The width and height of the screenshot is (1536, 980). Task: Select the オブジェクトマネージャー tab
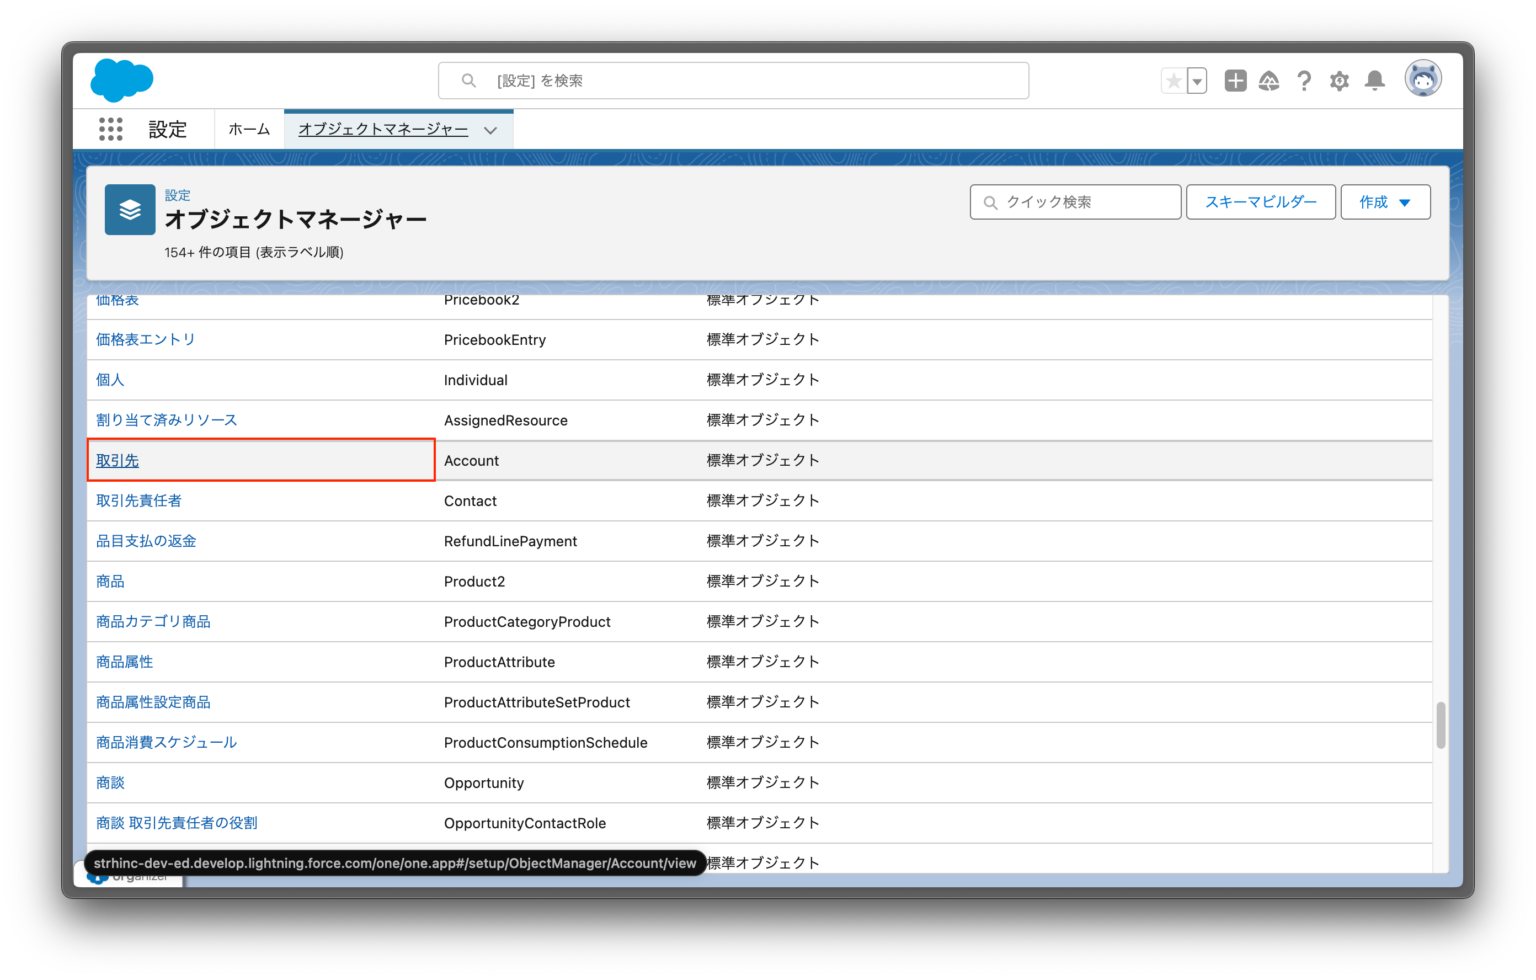point(383,129)
